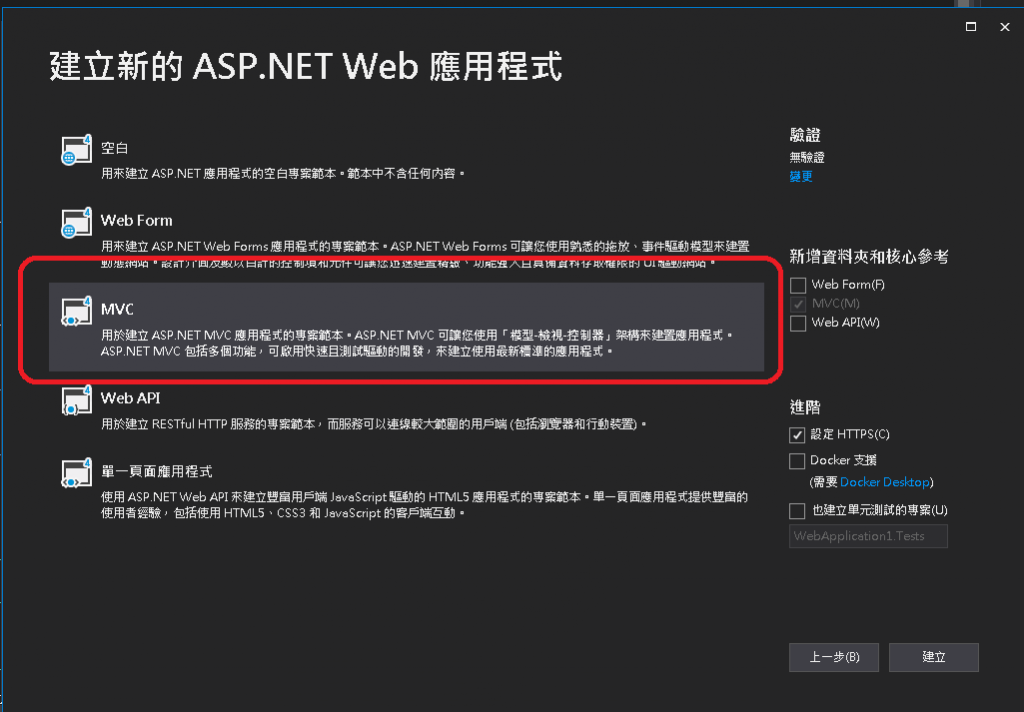Viewport: 1024px width, 712px height.
Task: Click the Web Form template title
Action: click(136, 220)
